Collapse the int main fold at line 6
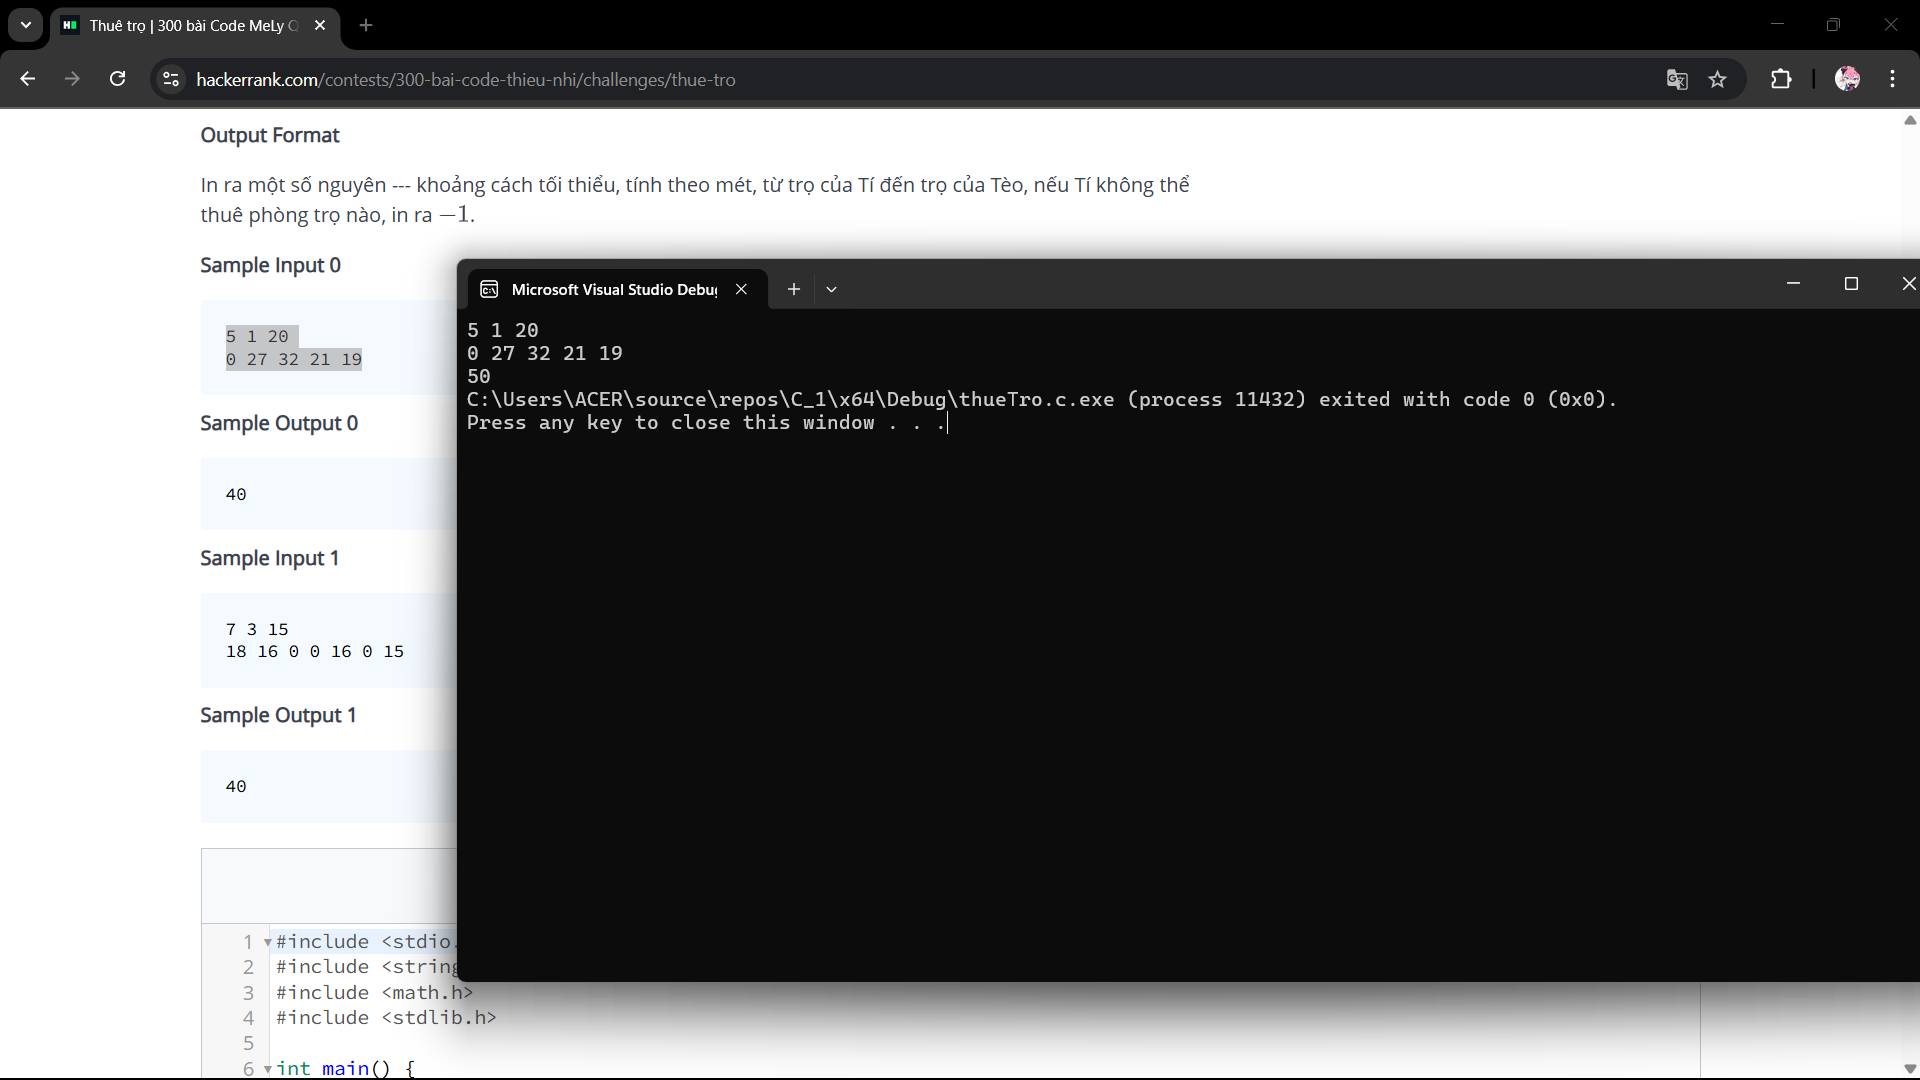The width and height of the screenshot is (1920, 1080). tap(268, 1069)
